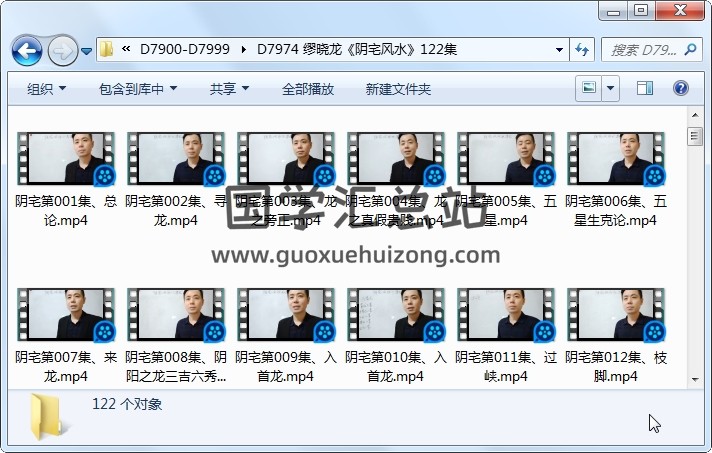Click the Forward navigation arrow

(63, 51)
